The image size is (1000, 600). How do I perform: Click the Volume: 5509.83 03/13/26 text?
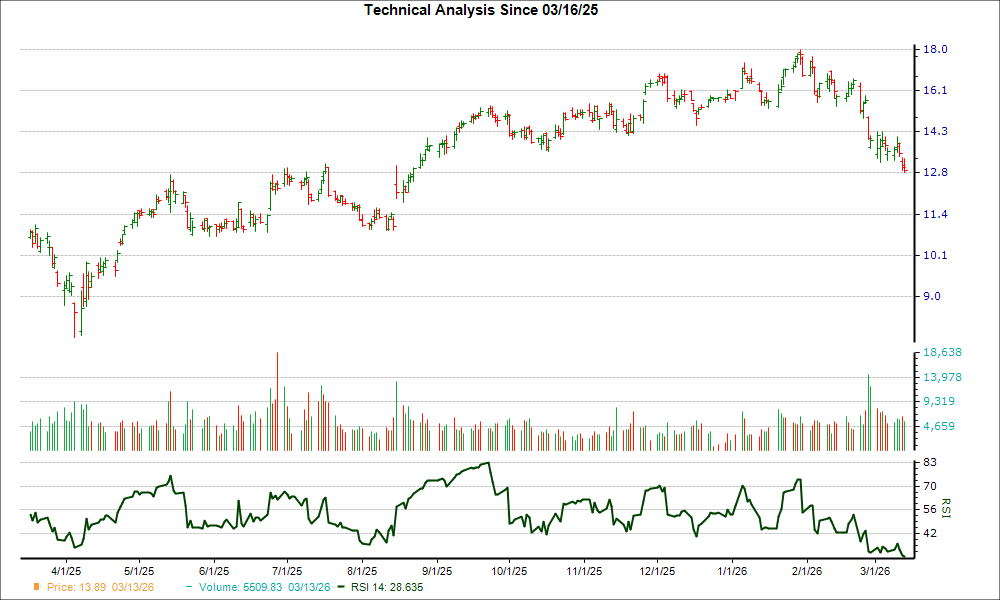(x=262, y=588)
